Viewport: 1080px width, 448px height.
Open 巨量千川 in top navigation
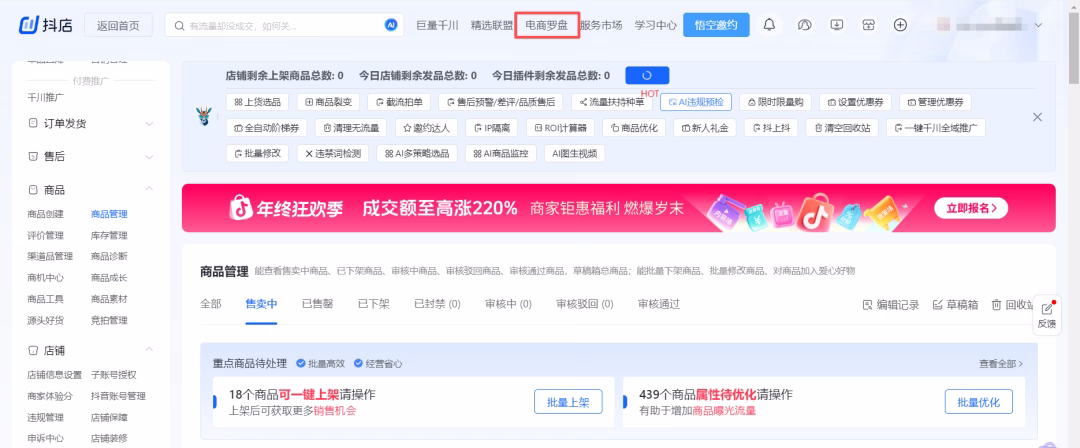pos(437,26)
